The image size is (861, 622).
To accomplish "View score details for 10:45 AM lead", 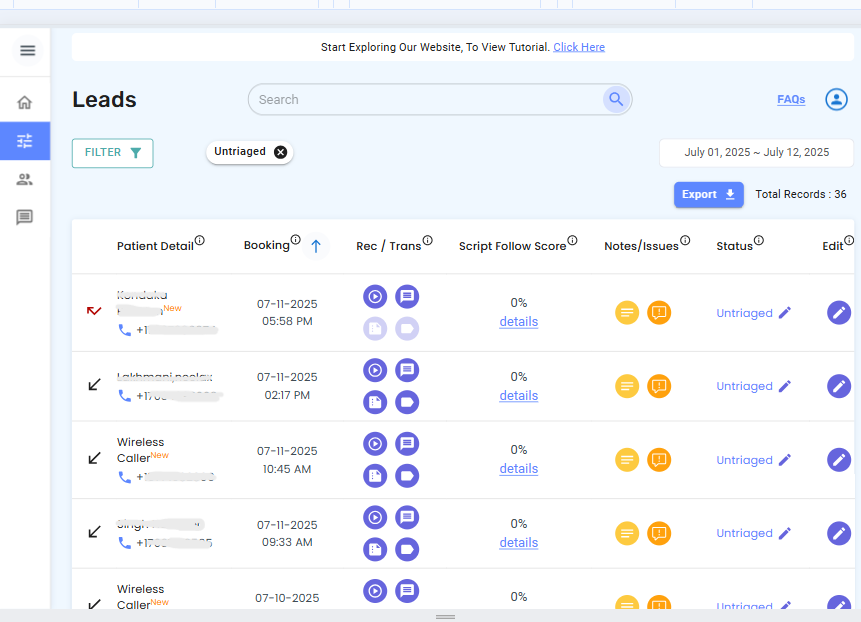I will 518,469.
